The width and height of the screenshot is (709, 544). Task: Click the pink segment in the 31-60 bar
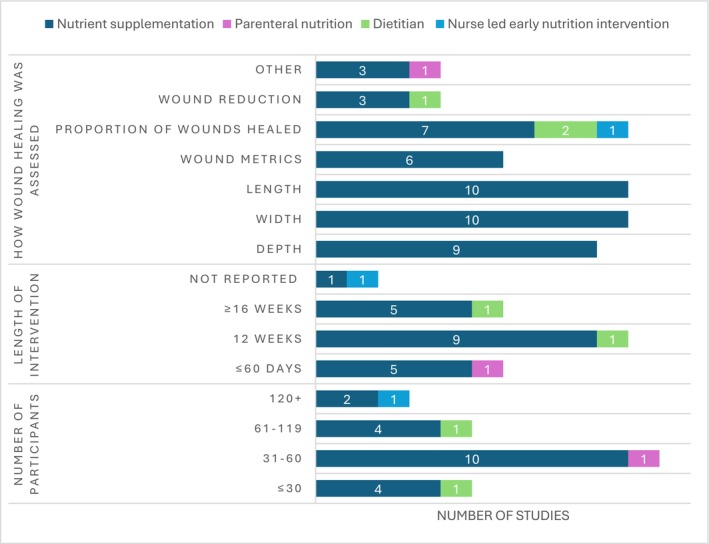pyautogui.click(x=643, y=459)
